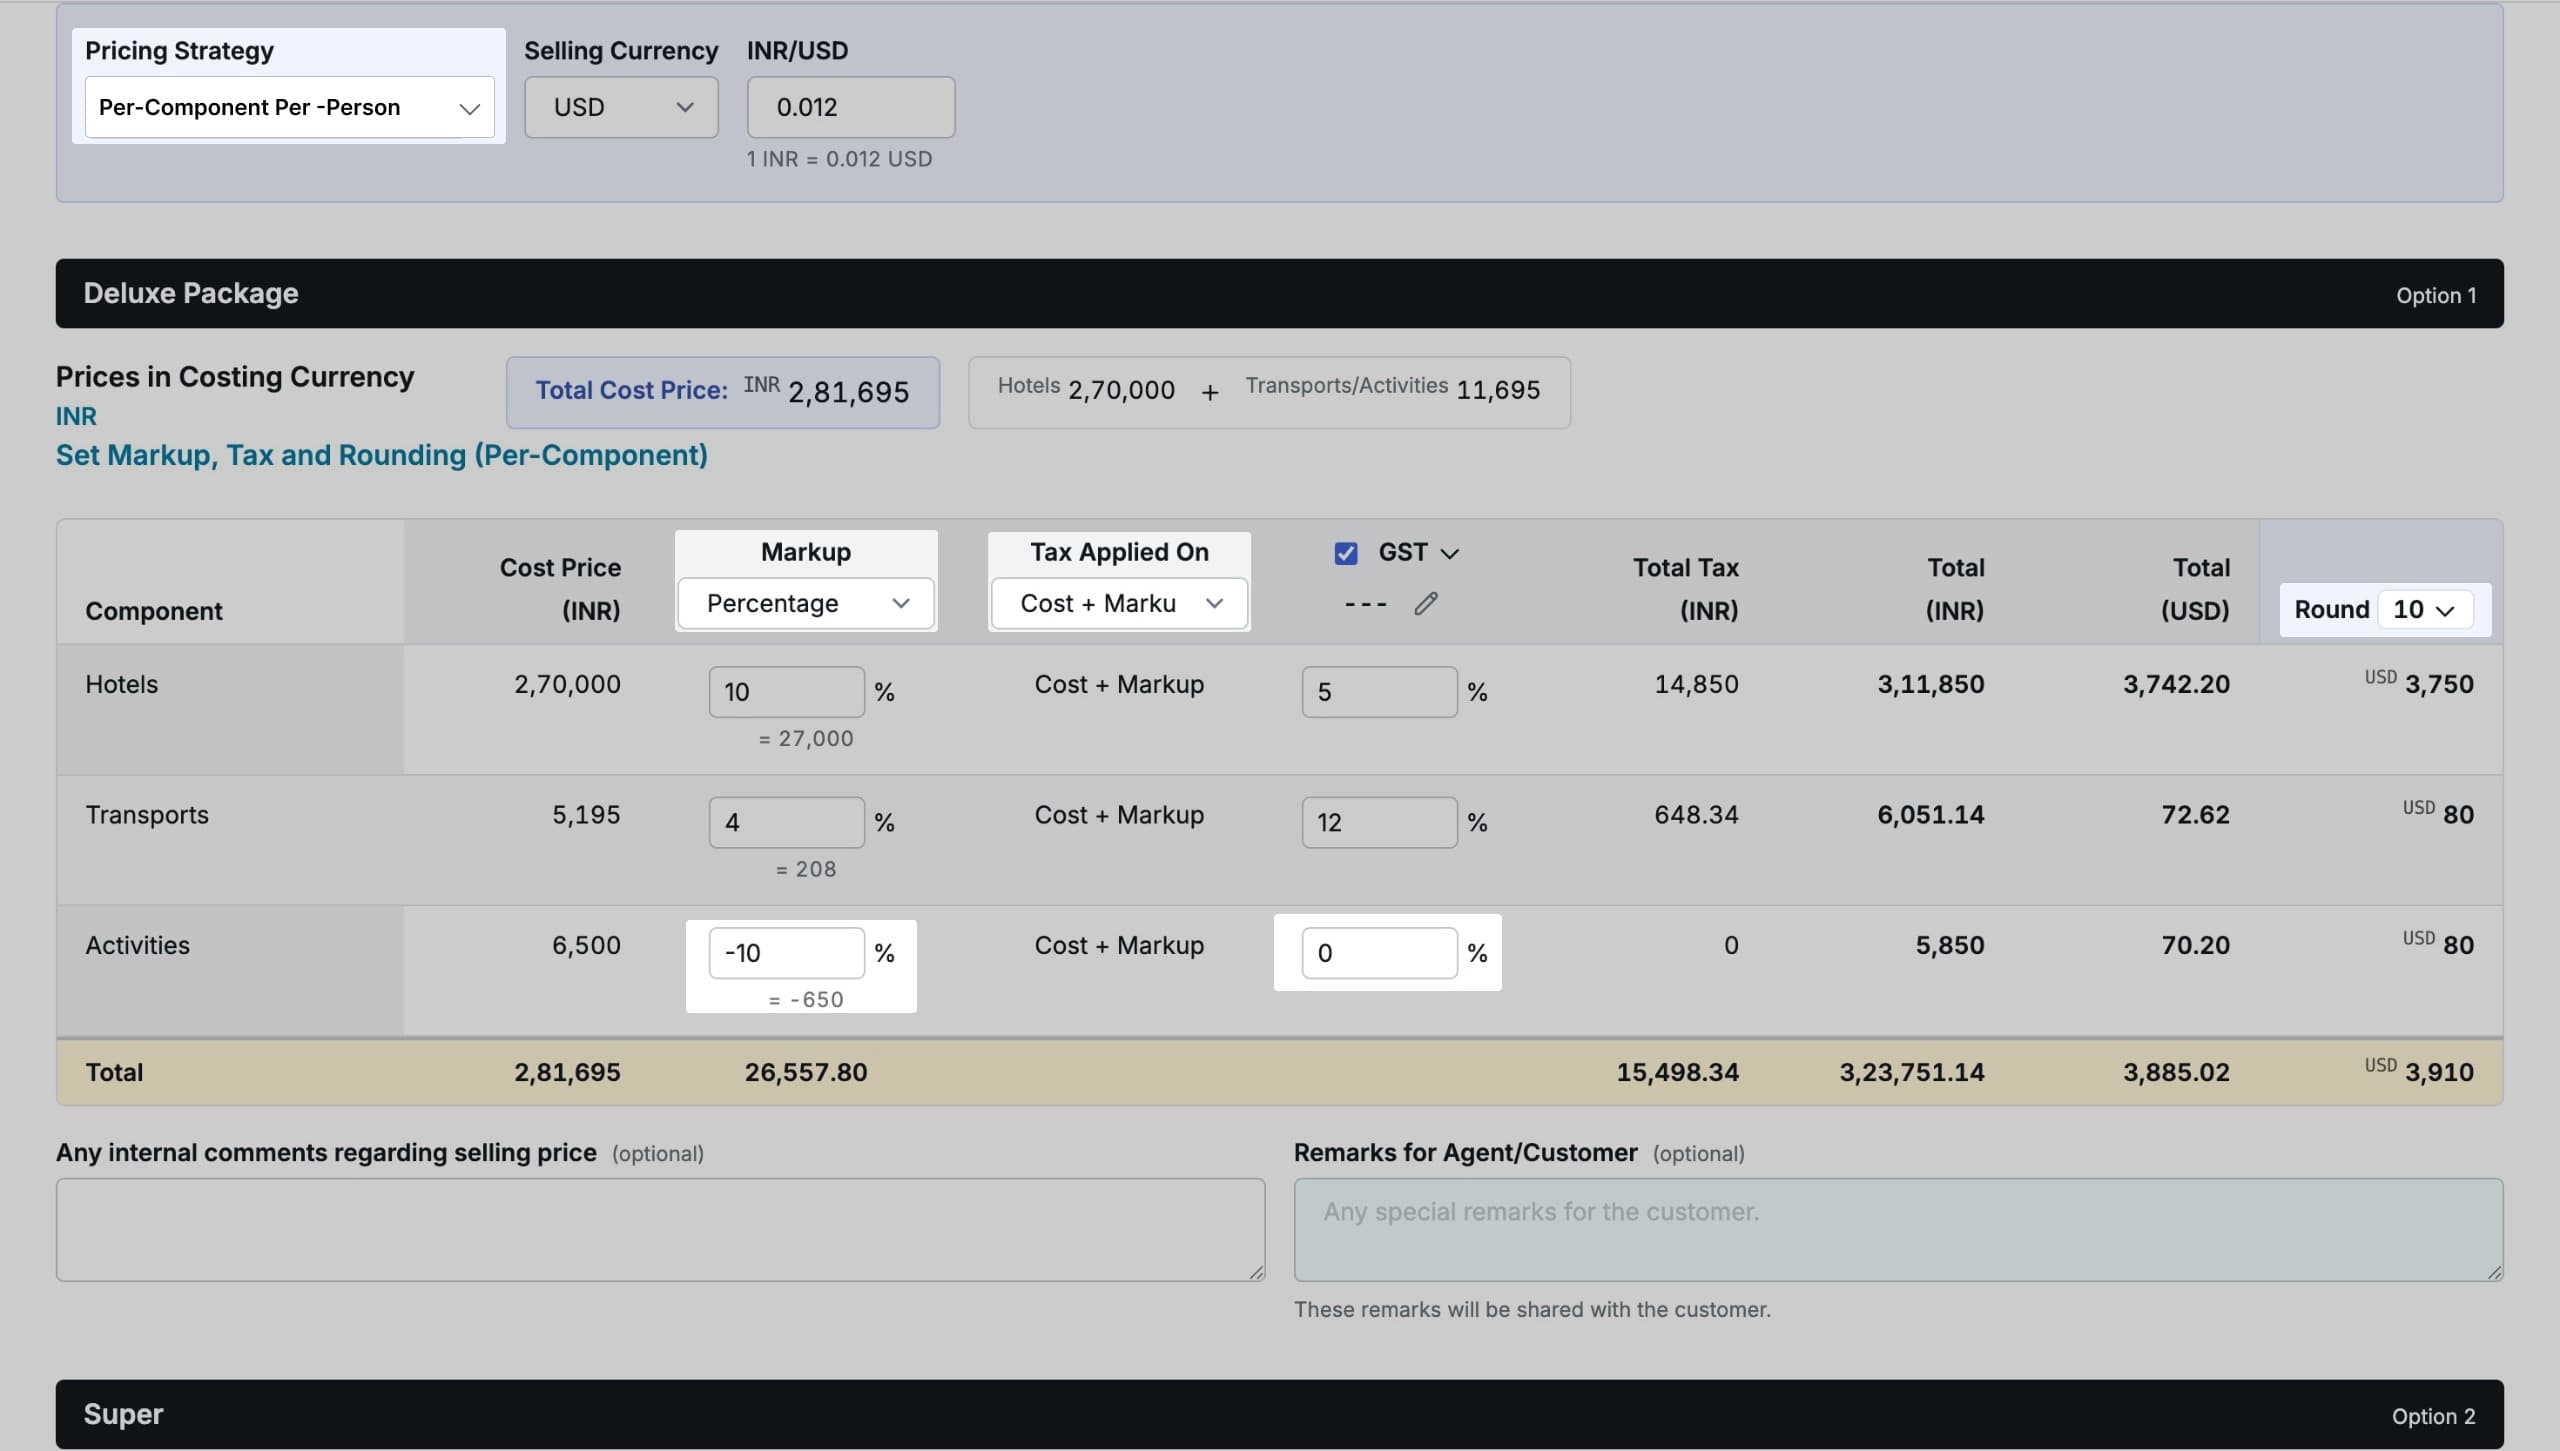Image resolution: width=2560 pixels, height=1451 pixels.
Task: Open the Selling Currency dropdown
Action: pyautogui.click(x=620, y=107)
